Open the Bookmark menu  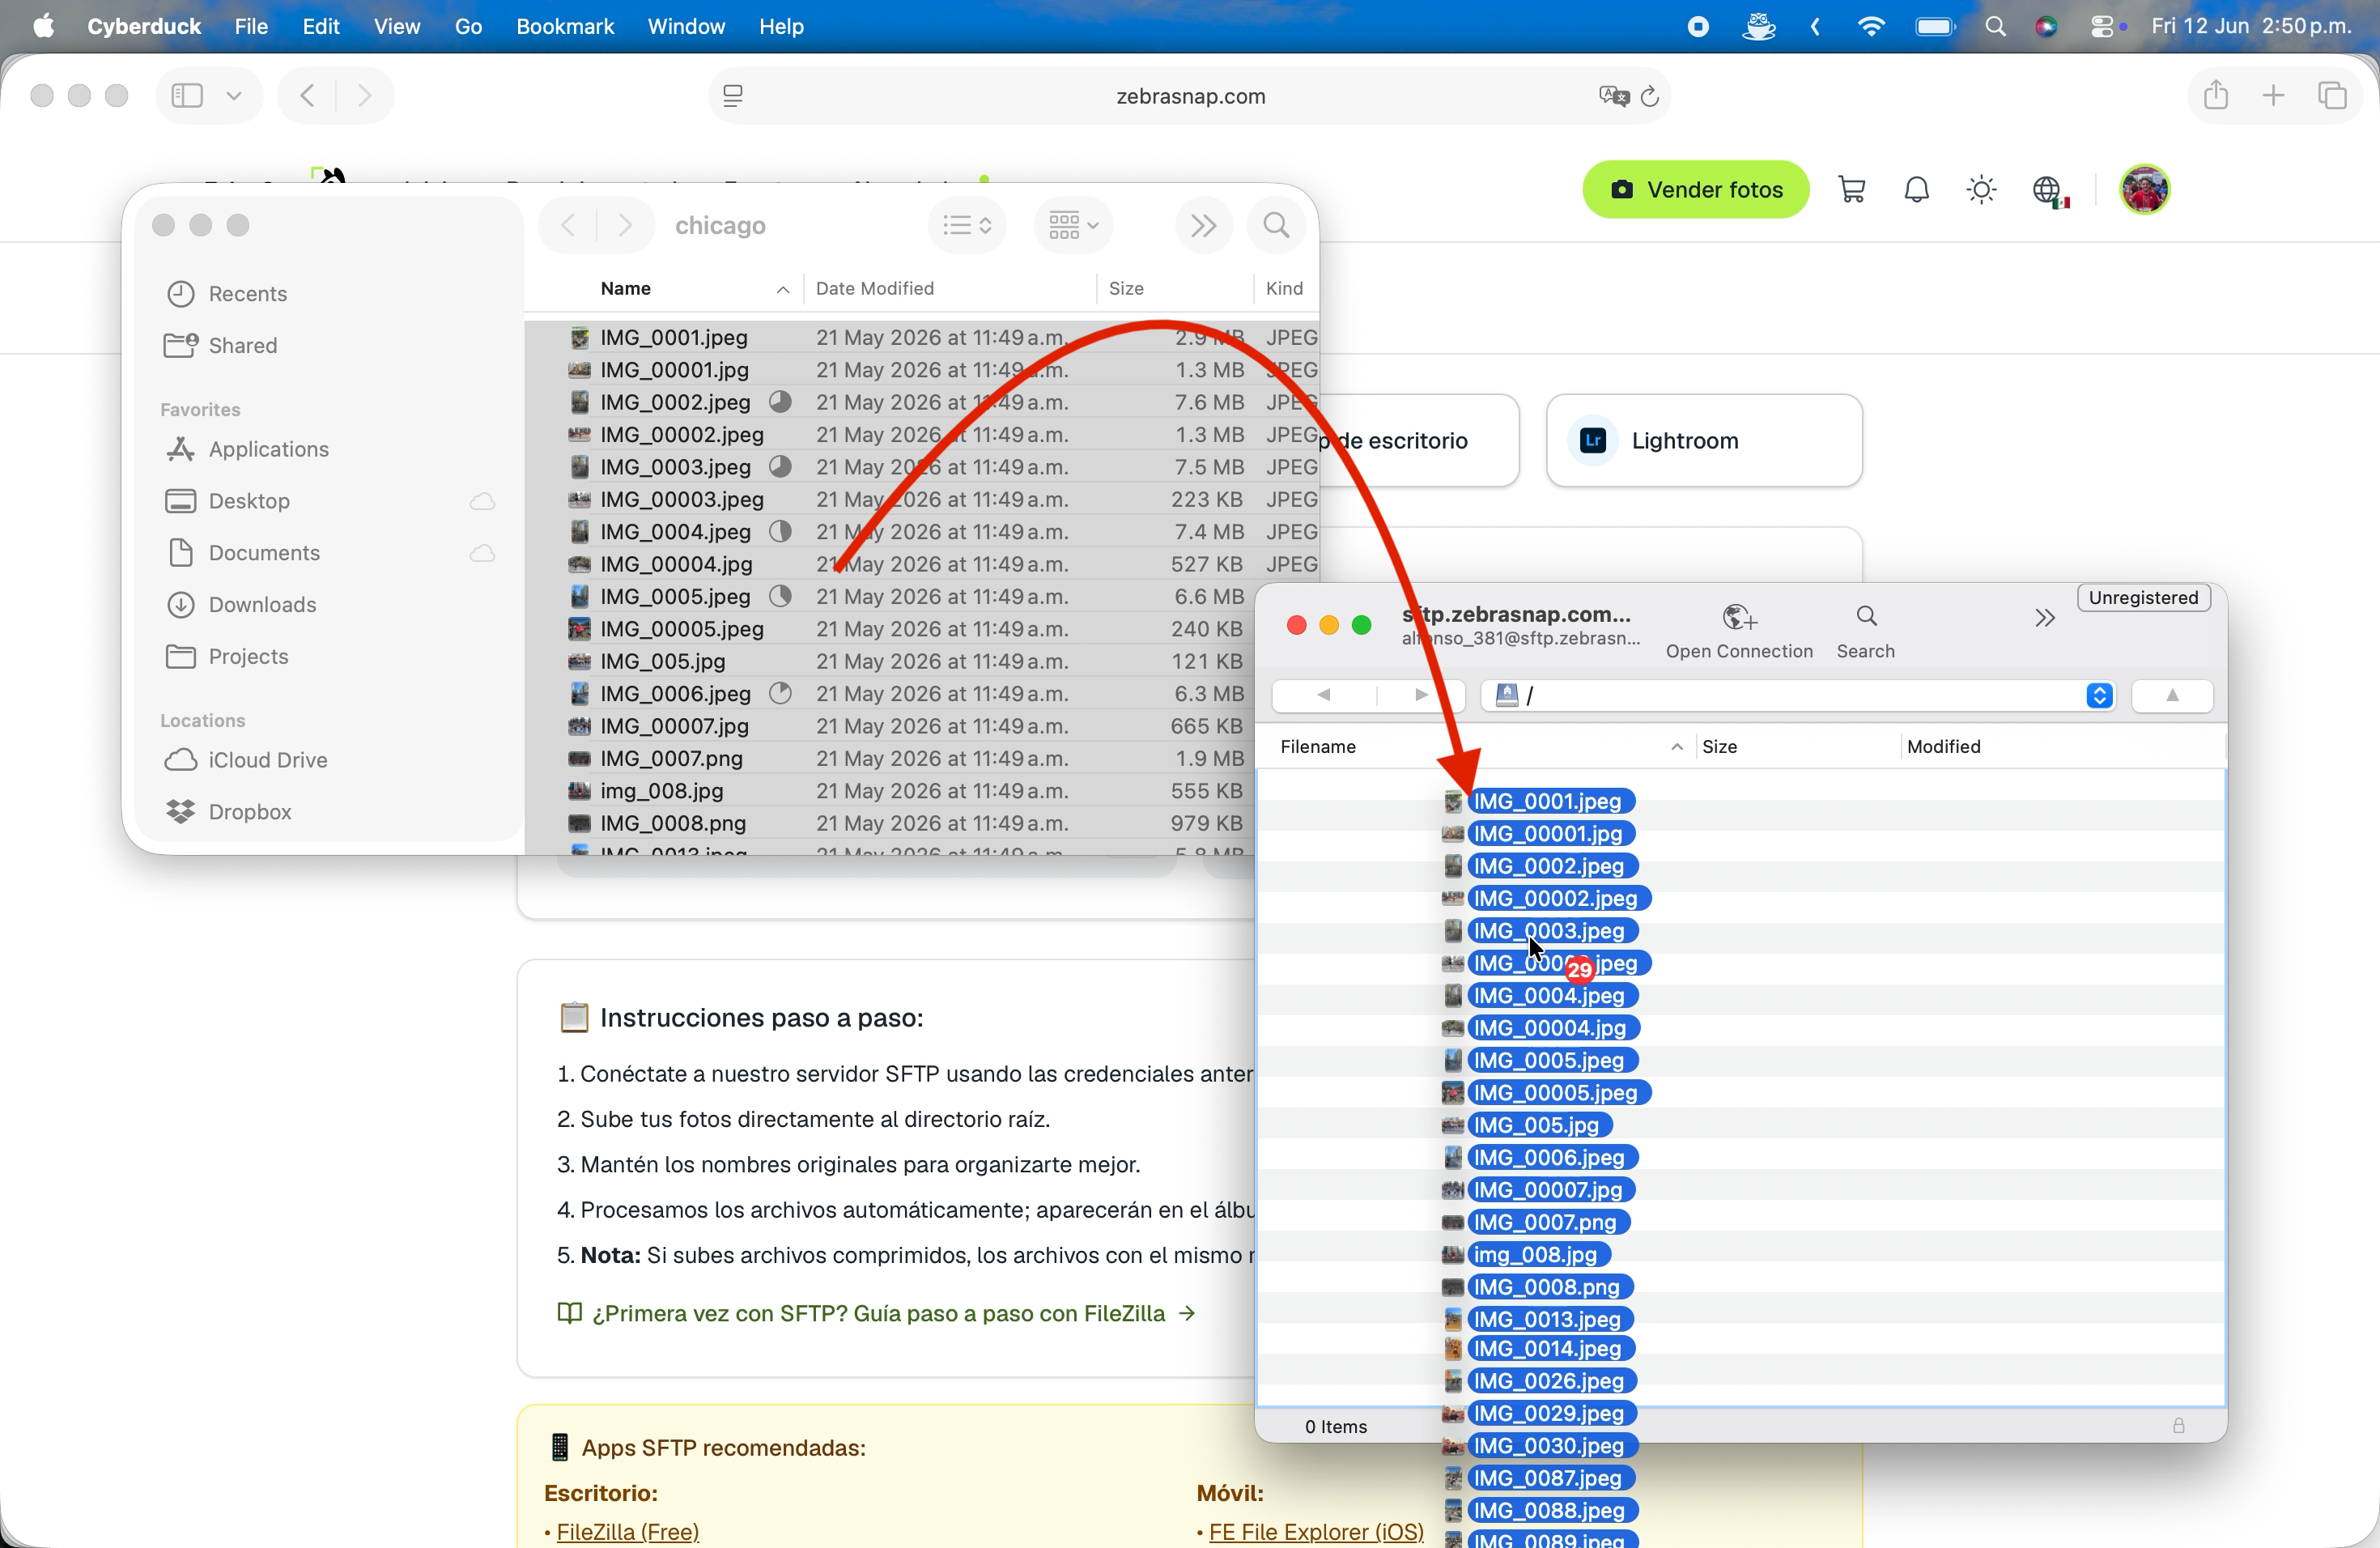[x=565, y=27]
